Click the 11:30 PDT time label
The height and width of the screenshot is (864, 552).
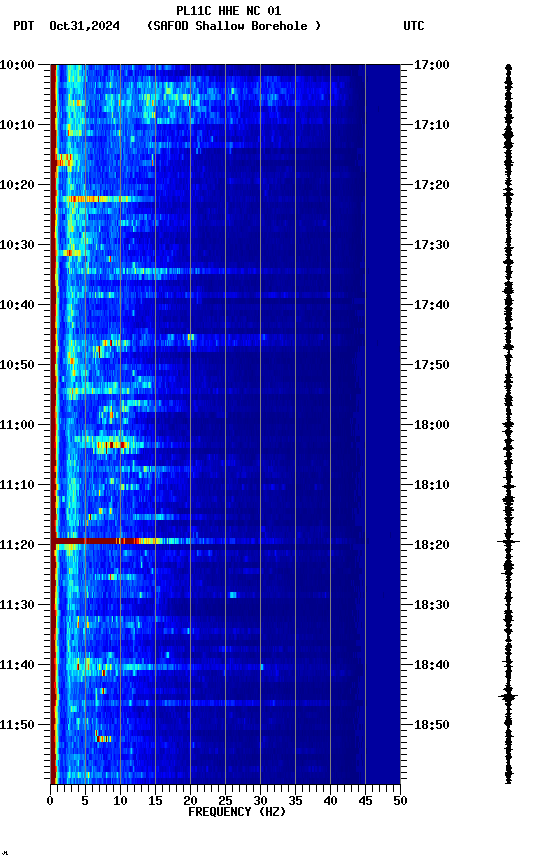(x=17, y=605)
